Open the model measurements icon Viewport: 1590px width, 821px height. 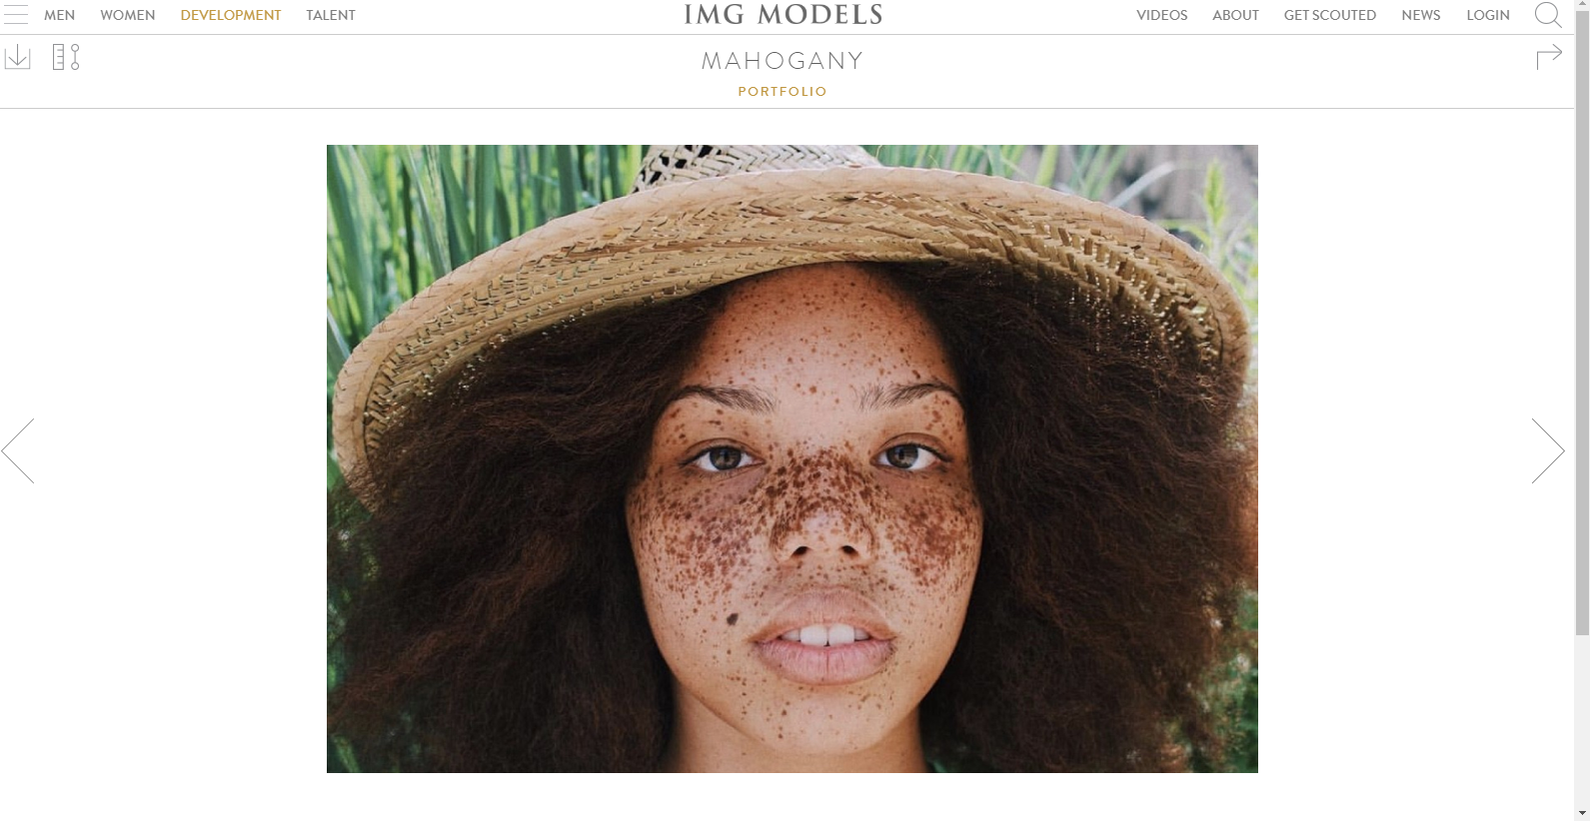66,57
